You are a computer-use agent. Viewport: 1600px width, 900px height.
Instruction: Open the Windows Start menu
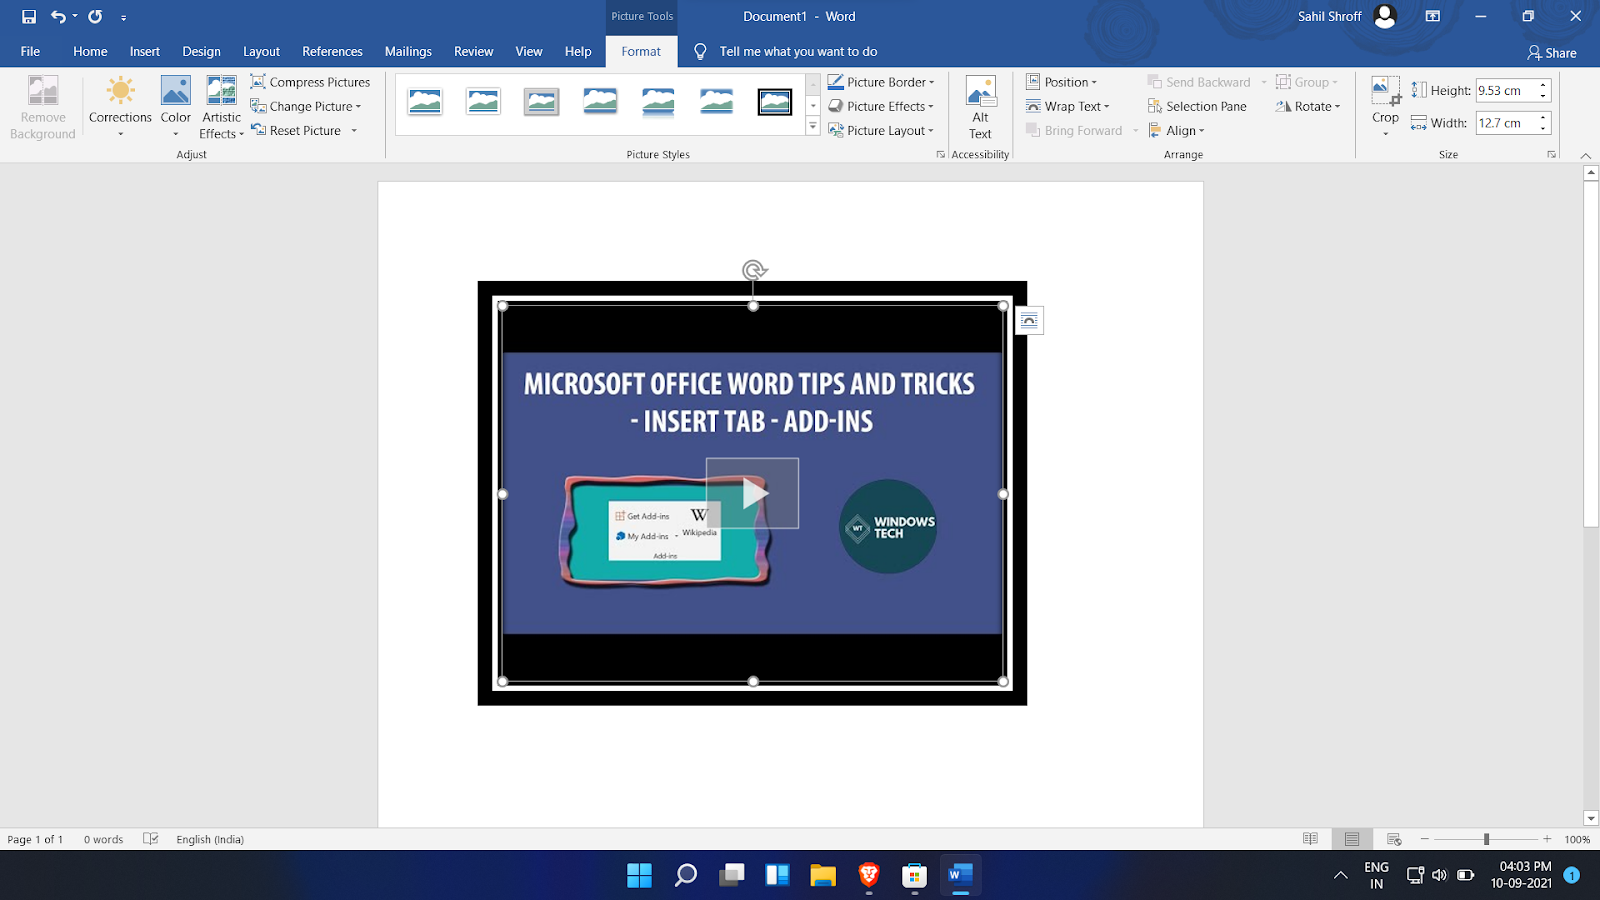[x=639, y=876]
